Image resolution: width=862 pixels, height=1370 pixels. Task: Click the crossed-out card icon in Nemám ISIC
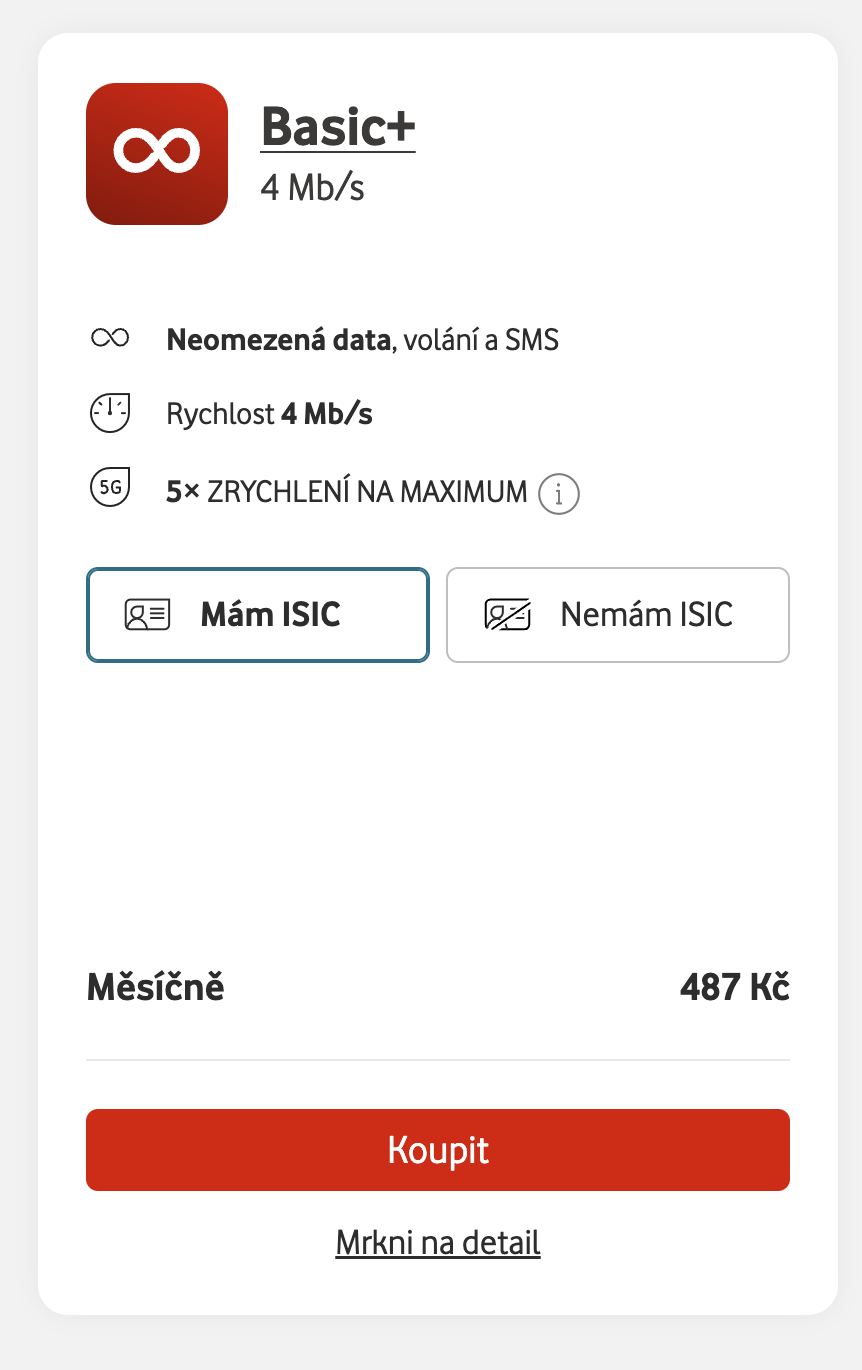pos(508,615)
